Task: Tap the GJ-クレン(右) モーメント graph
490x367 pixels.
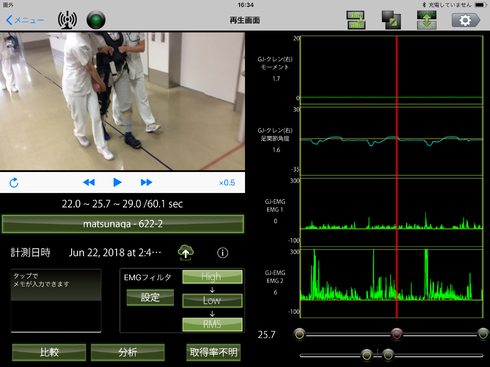Action: 392,70
